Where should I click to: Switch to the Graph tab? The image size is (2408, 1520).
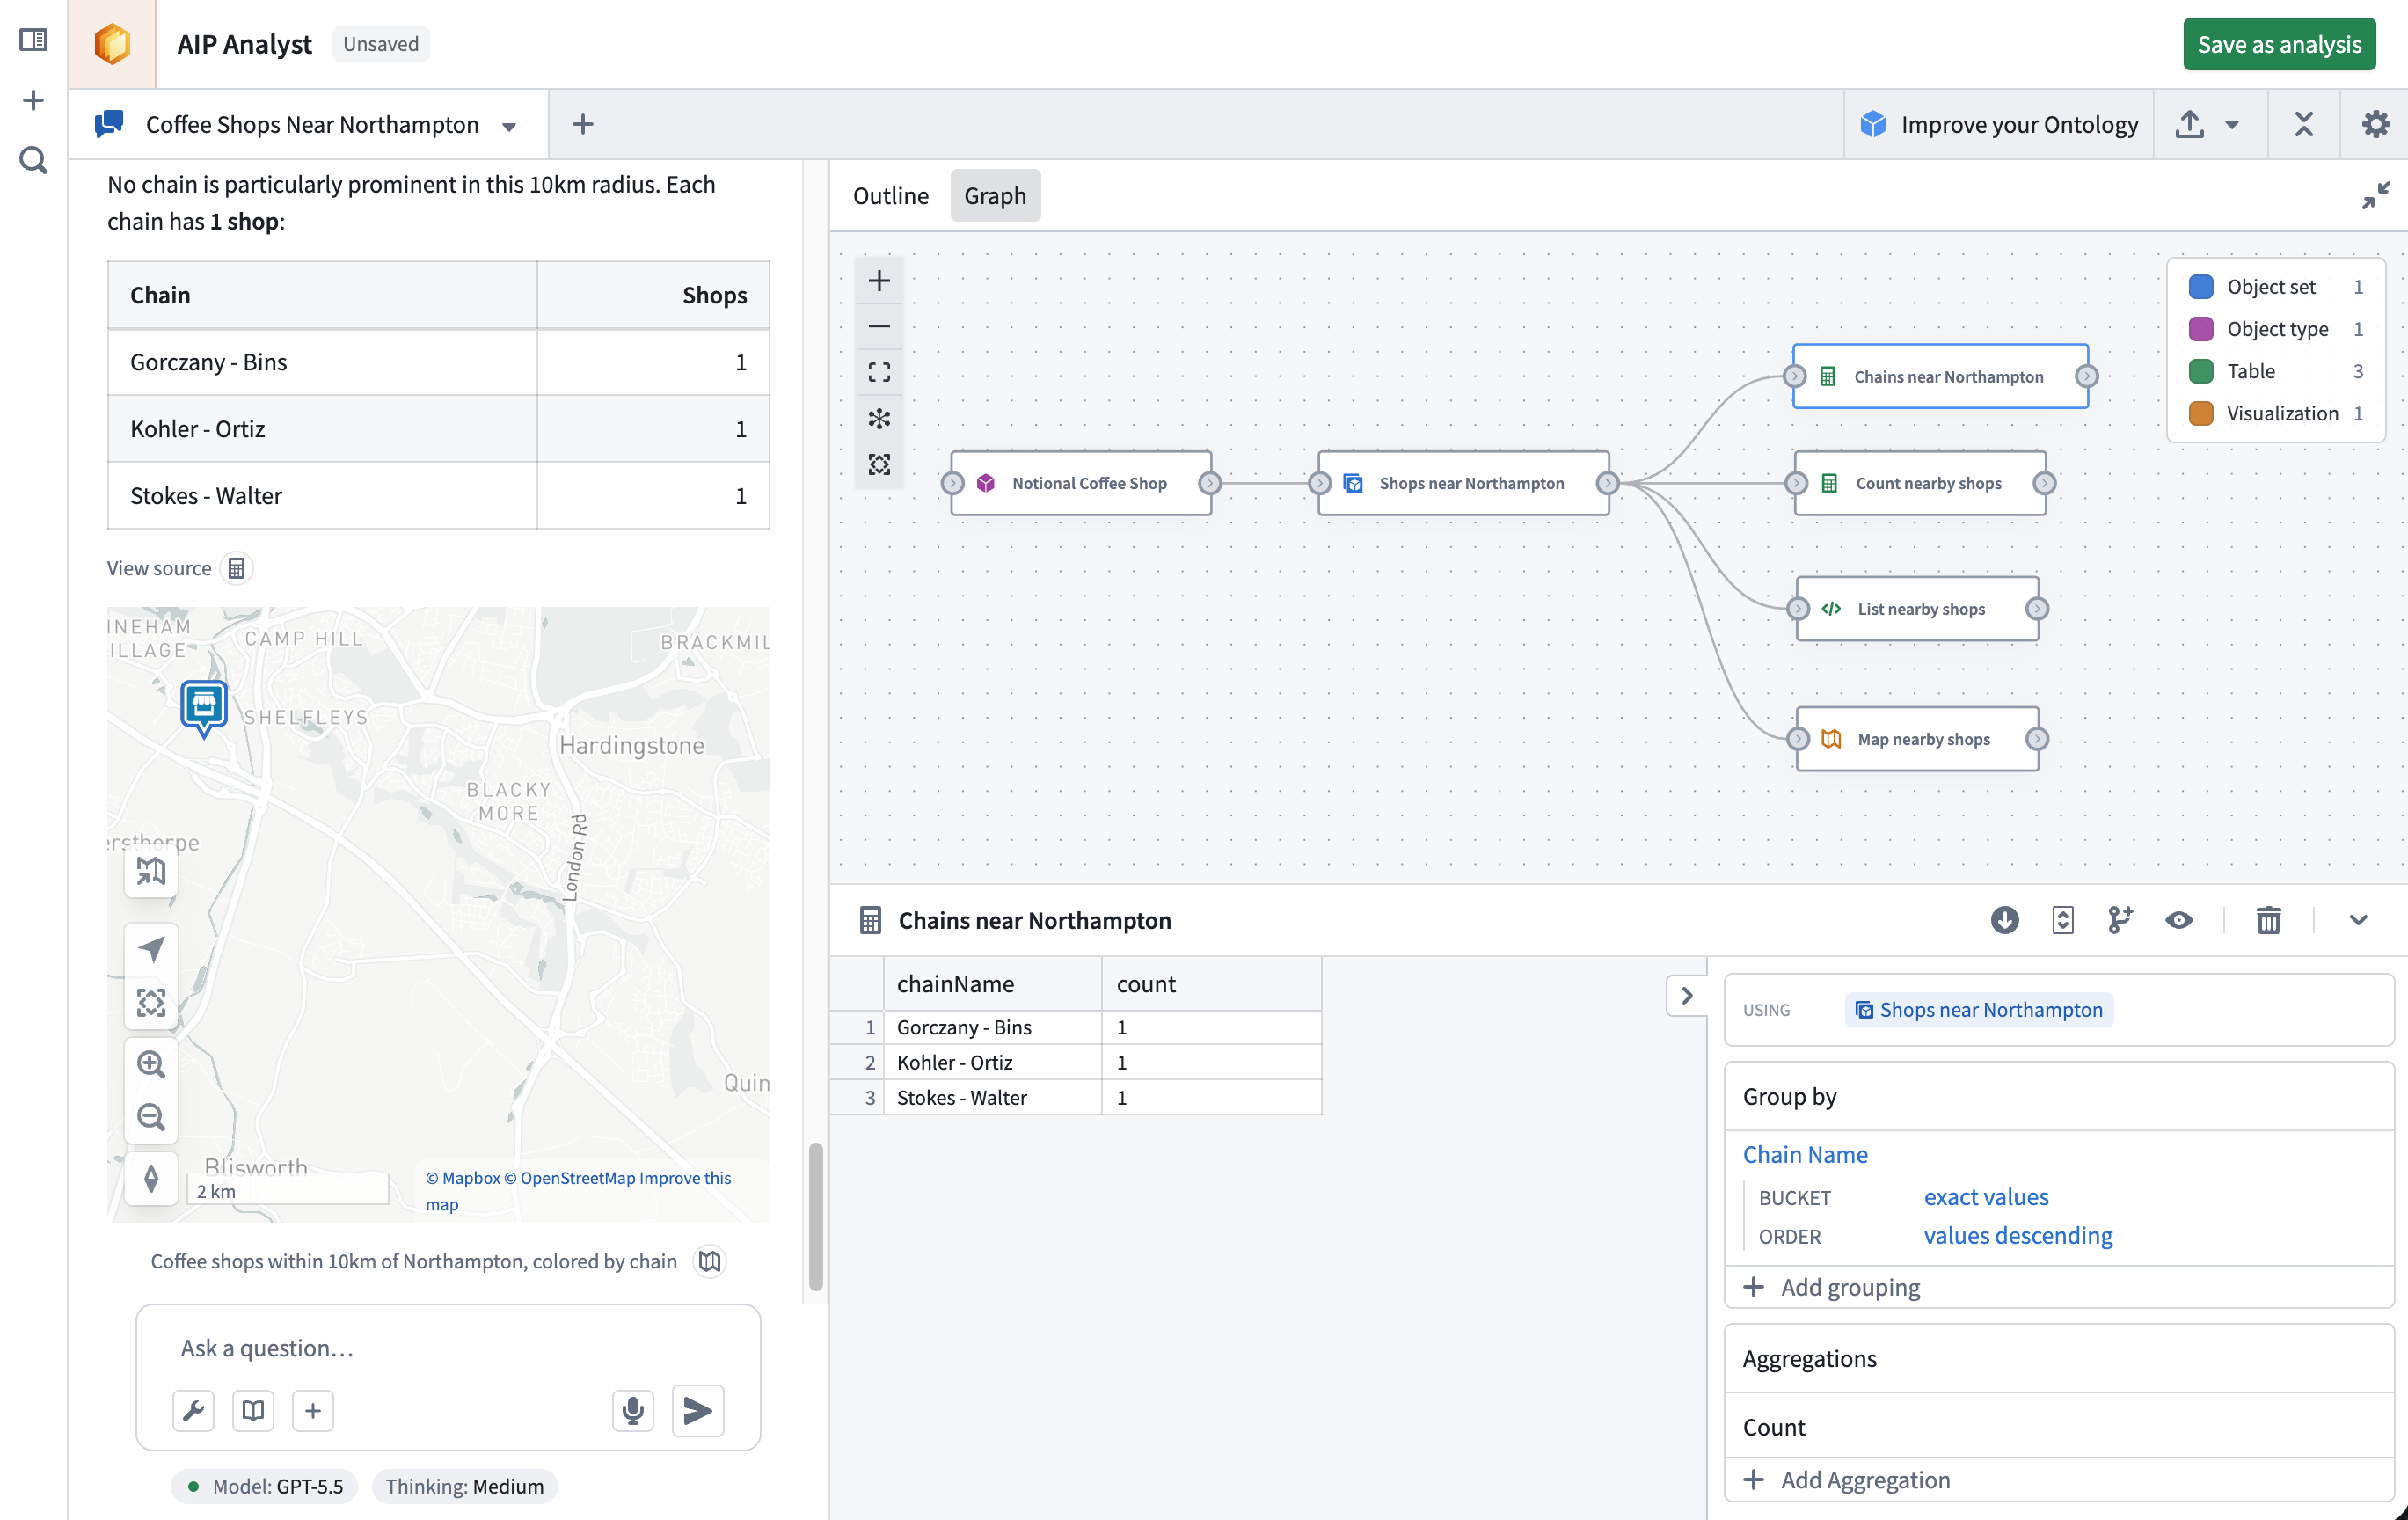coord(995,196)
